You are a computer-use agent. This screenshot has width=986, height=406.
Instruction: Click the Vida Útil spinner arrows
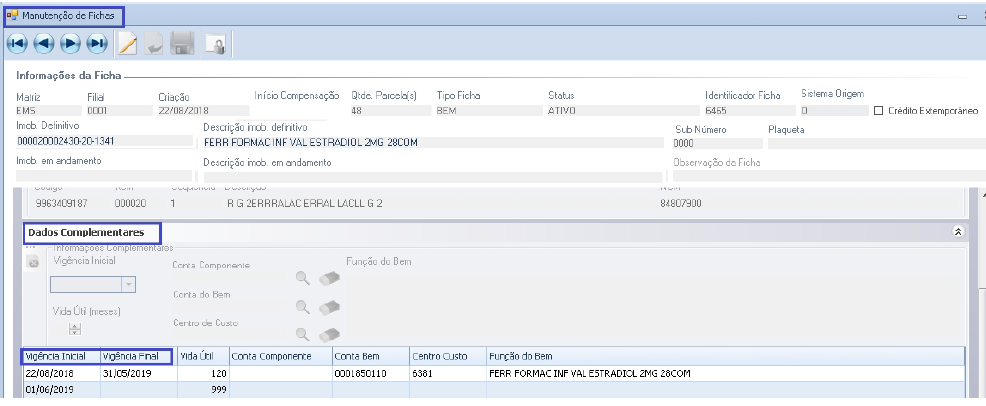[x=75, y=329]
